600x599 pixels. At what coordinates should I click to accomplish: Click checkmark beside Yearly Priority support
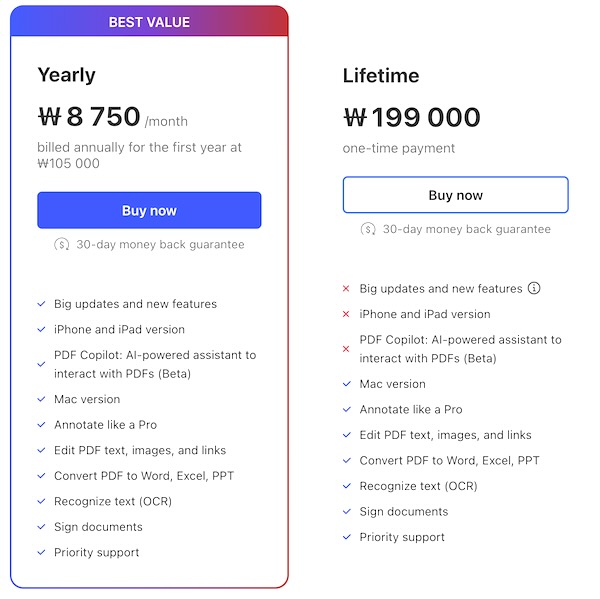41,552
